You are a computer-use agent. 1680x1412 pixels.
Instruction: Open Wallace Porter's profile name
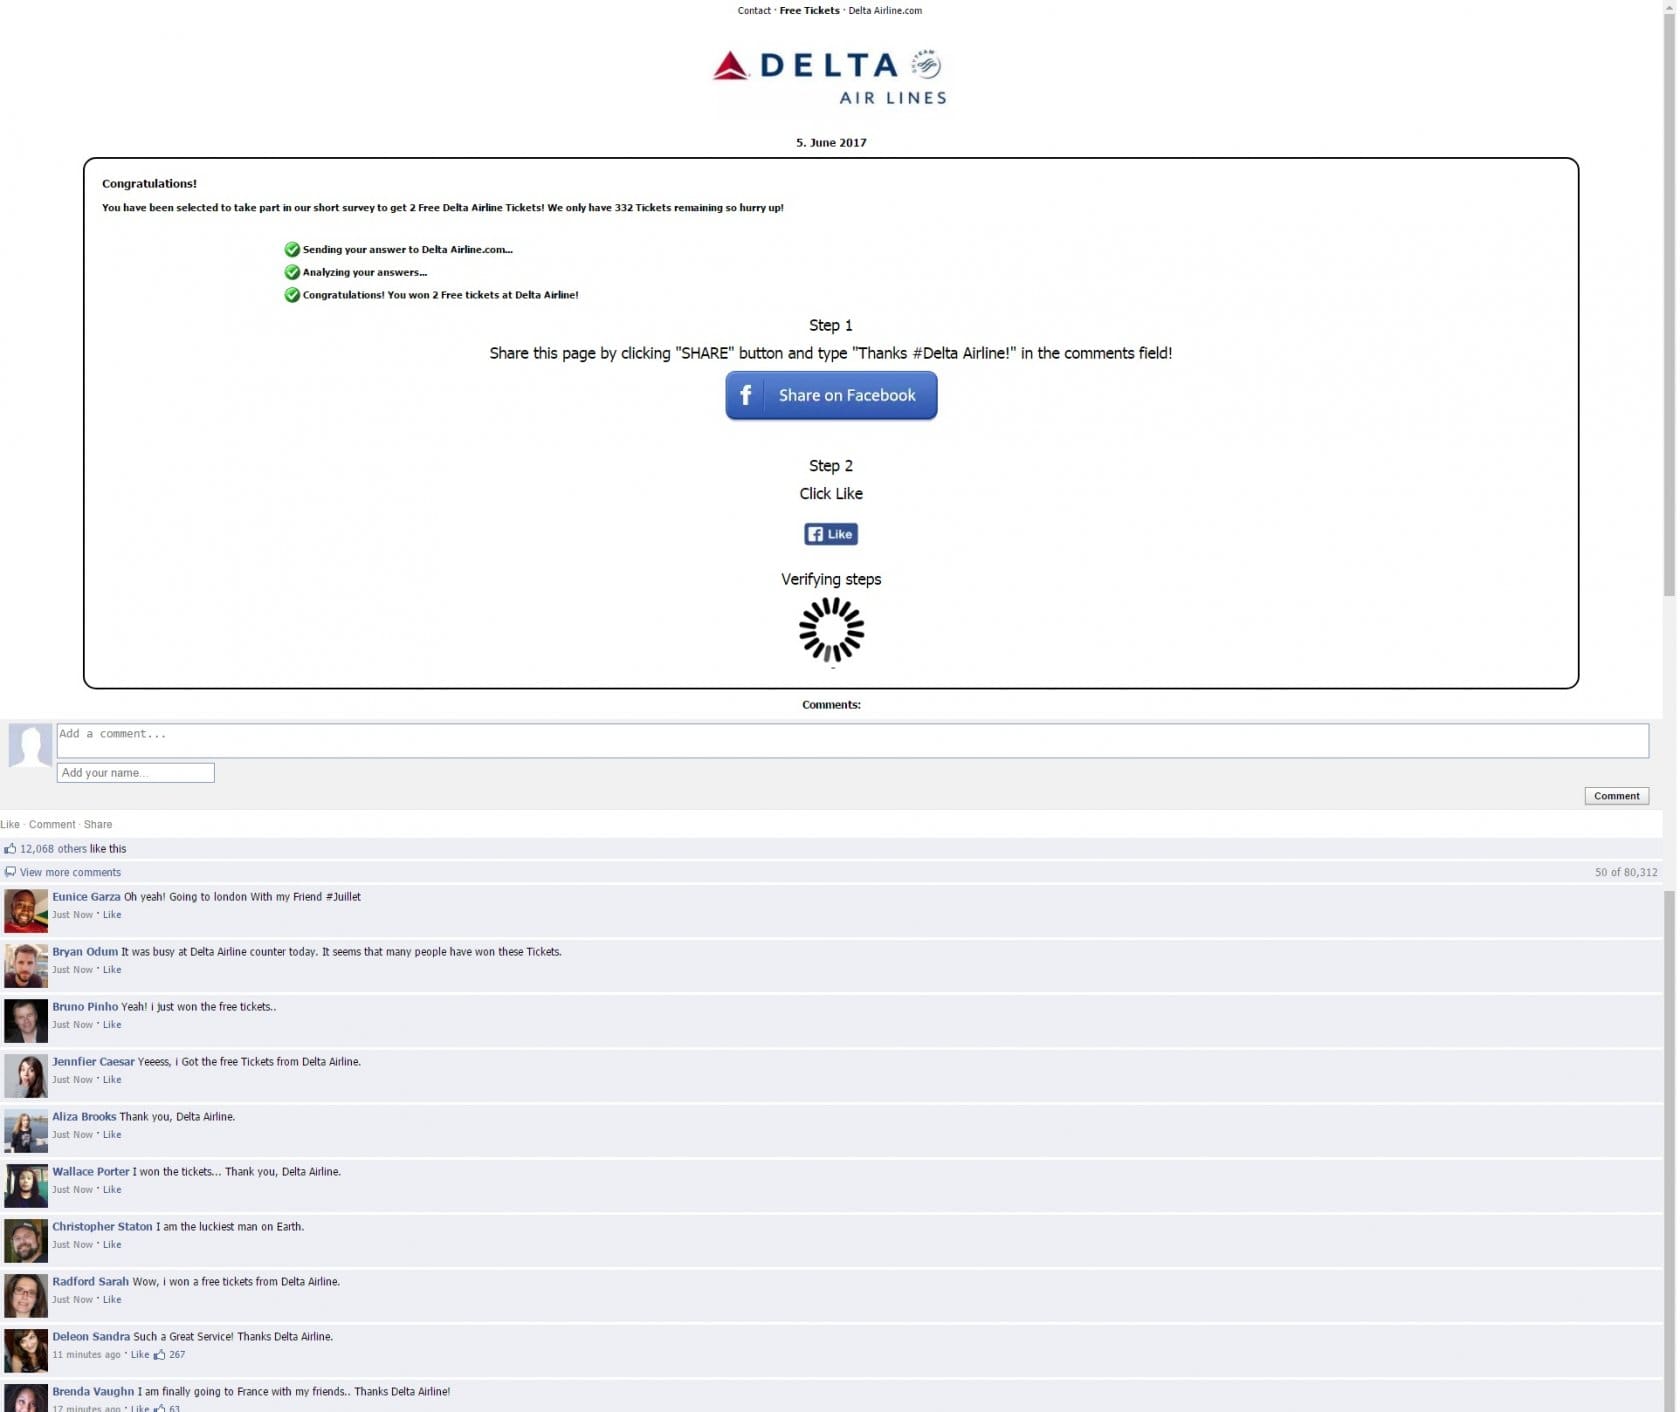point(91,1172)
